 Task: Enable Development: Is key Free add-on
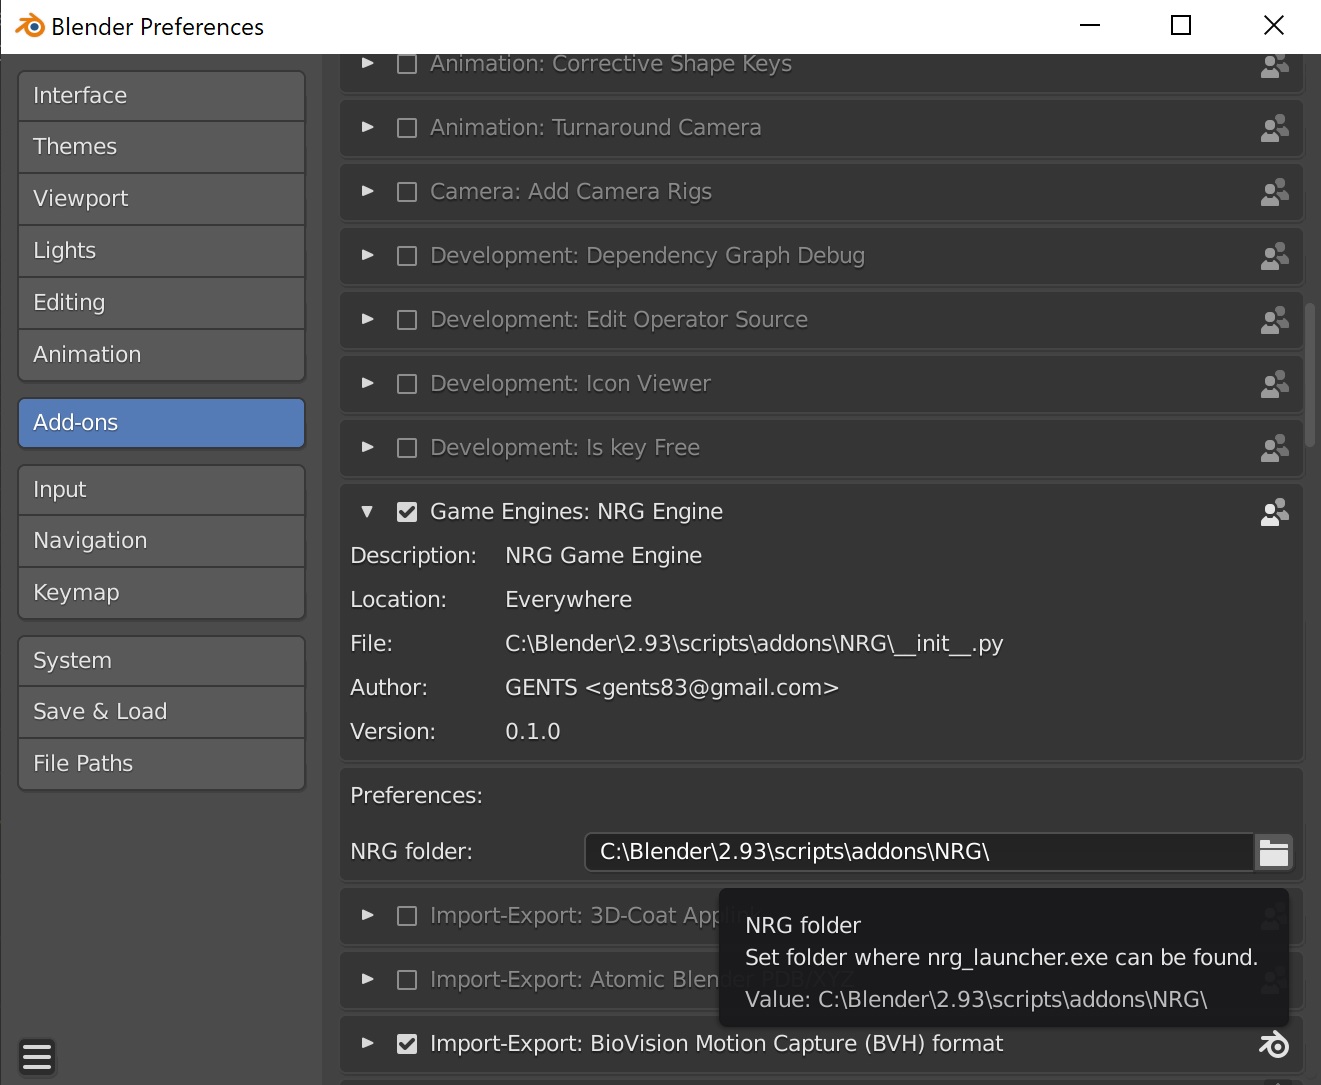407,448
